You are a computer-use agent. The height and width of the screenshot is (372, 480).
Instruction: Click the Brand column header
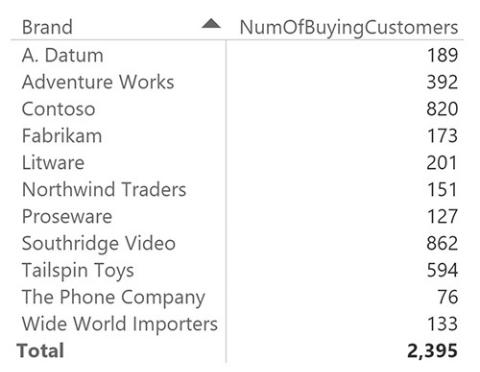tap(47, 27)
